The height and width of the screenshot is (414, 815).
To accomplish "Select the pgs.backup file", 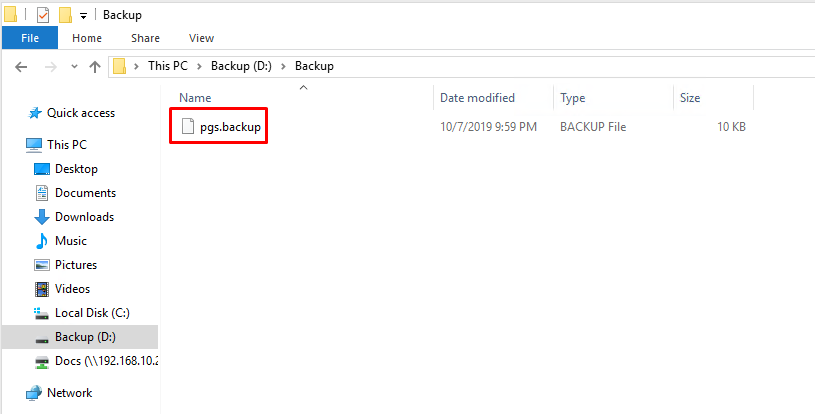I will click(x=229, y=127).
